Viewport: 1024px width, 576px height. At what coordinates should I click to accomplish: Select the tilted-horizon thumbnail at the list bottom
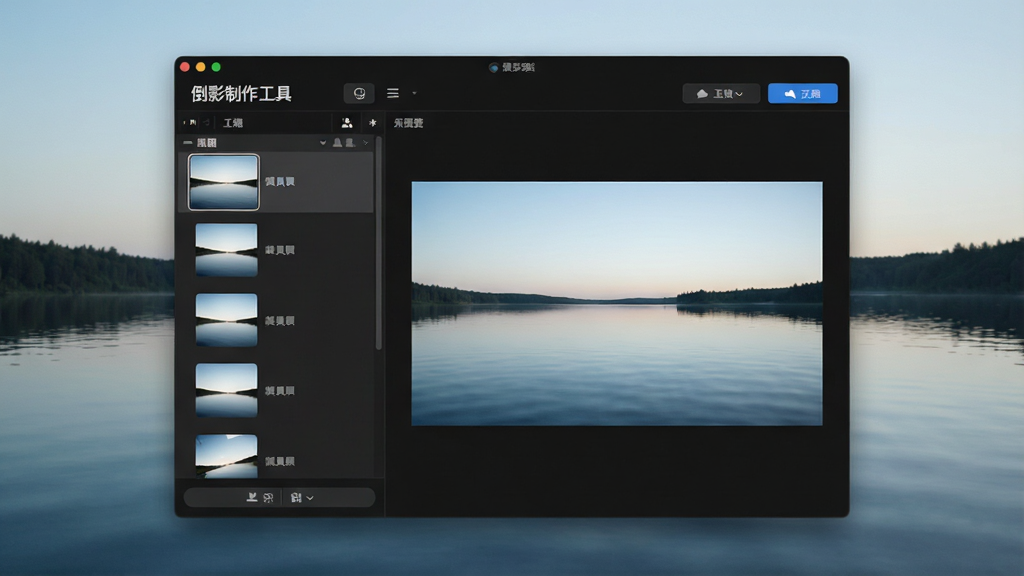coord(227,456)
